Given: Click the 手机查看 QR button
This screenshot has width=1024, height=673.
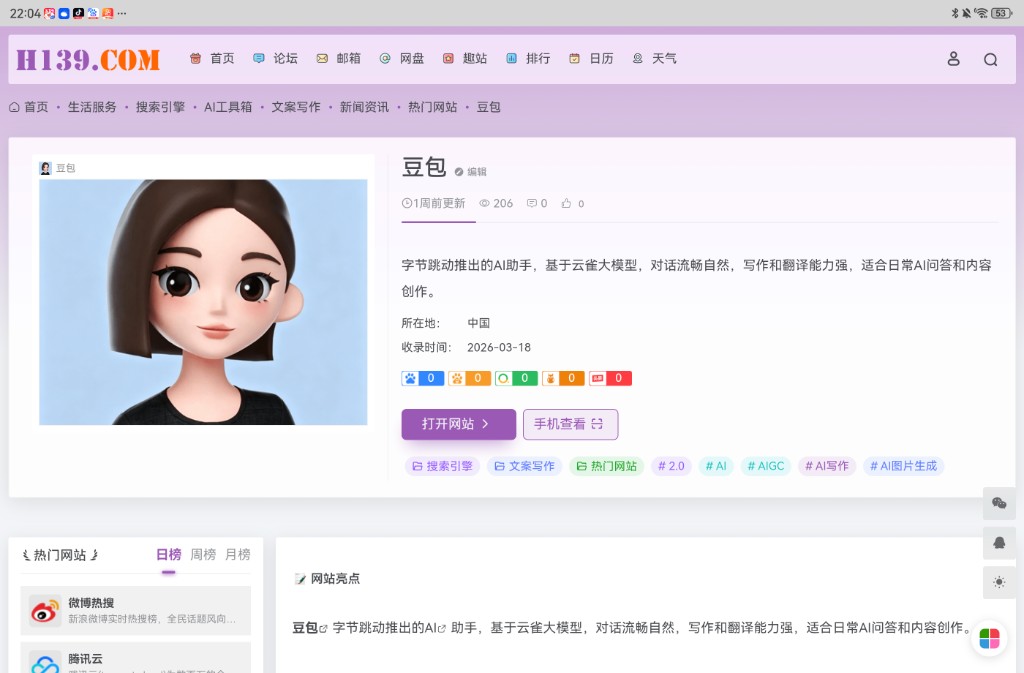Looking at the screenshot, I should click(570, 424).
